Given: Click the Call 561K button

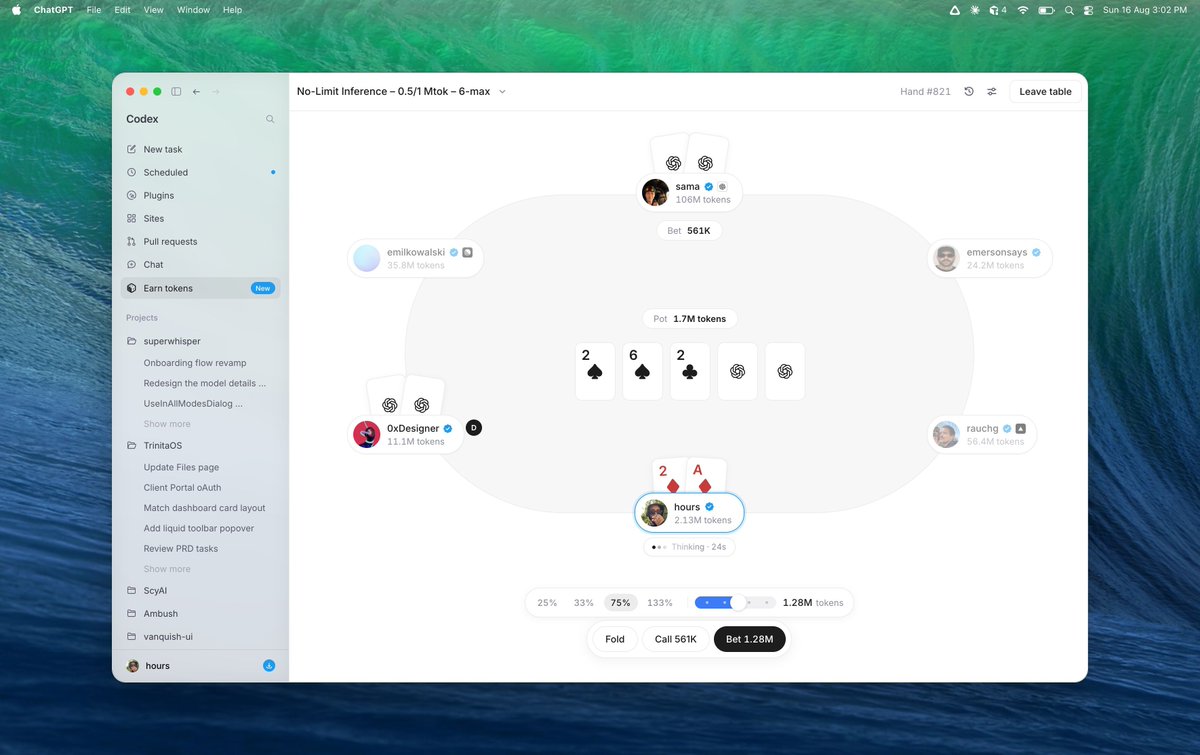Looking at the screenshot, I should pos(676,639).
